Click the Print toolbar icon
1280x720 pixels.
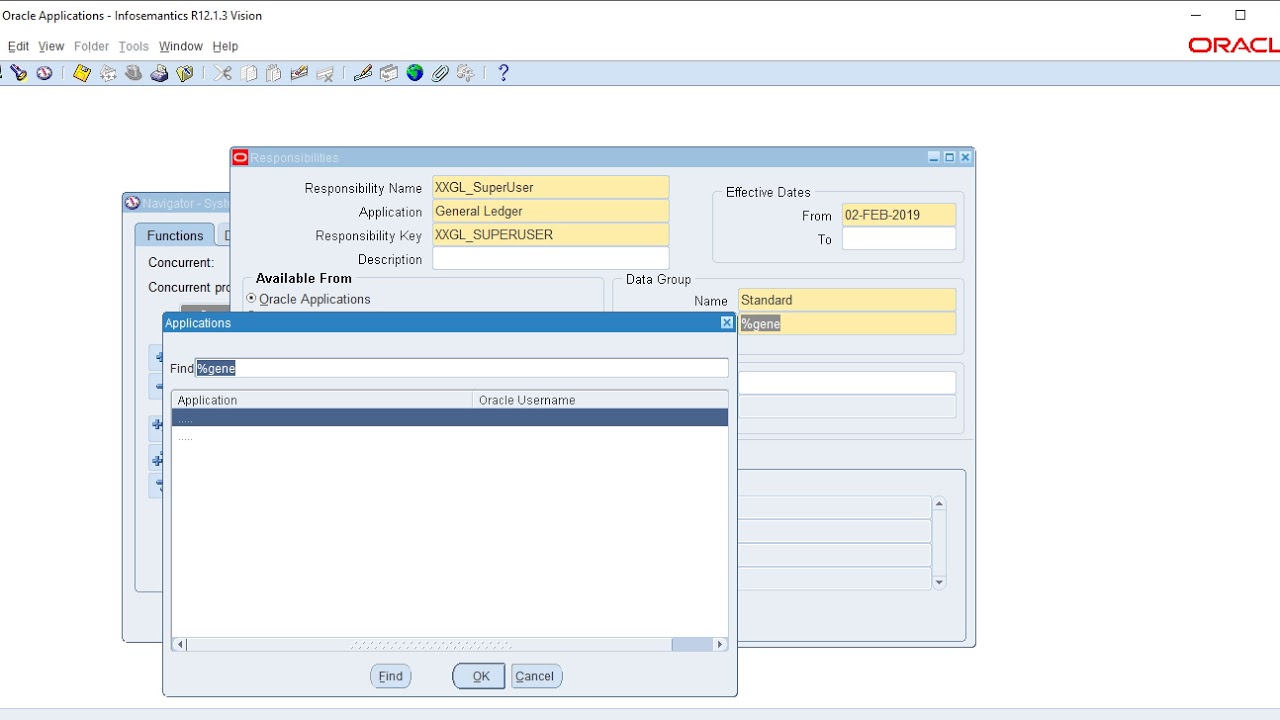pos(160,73)
